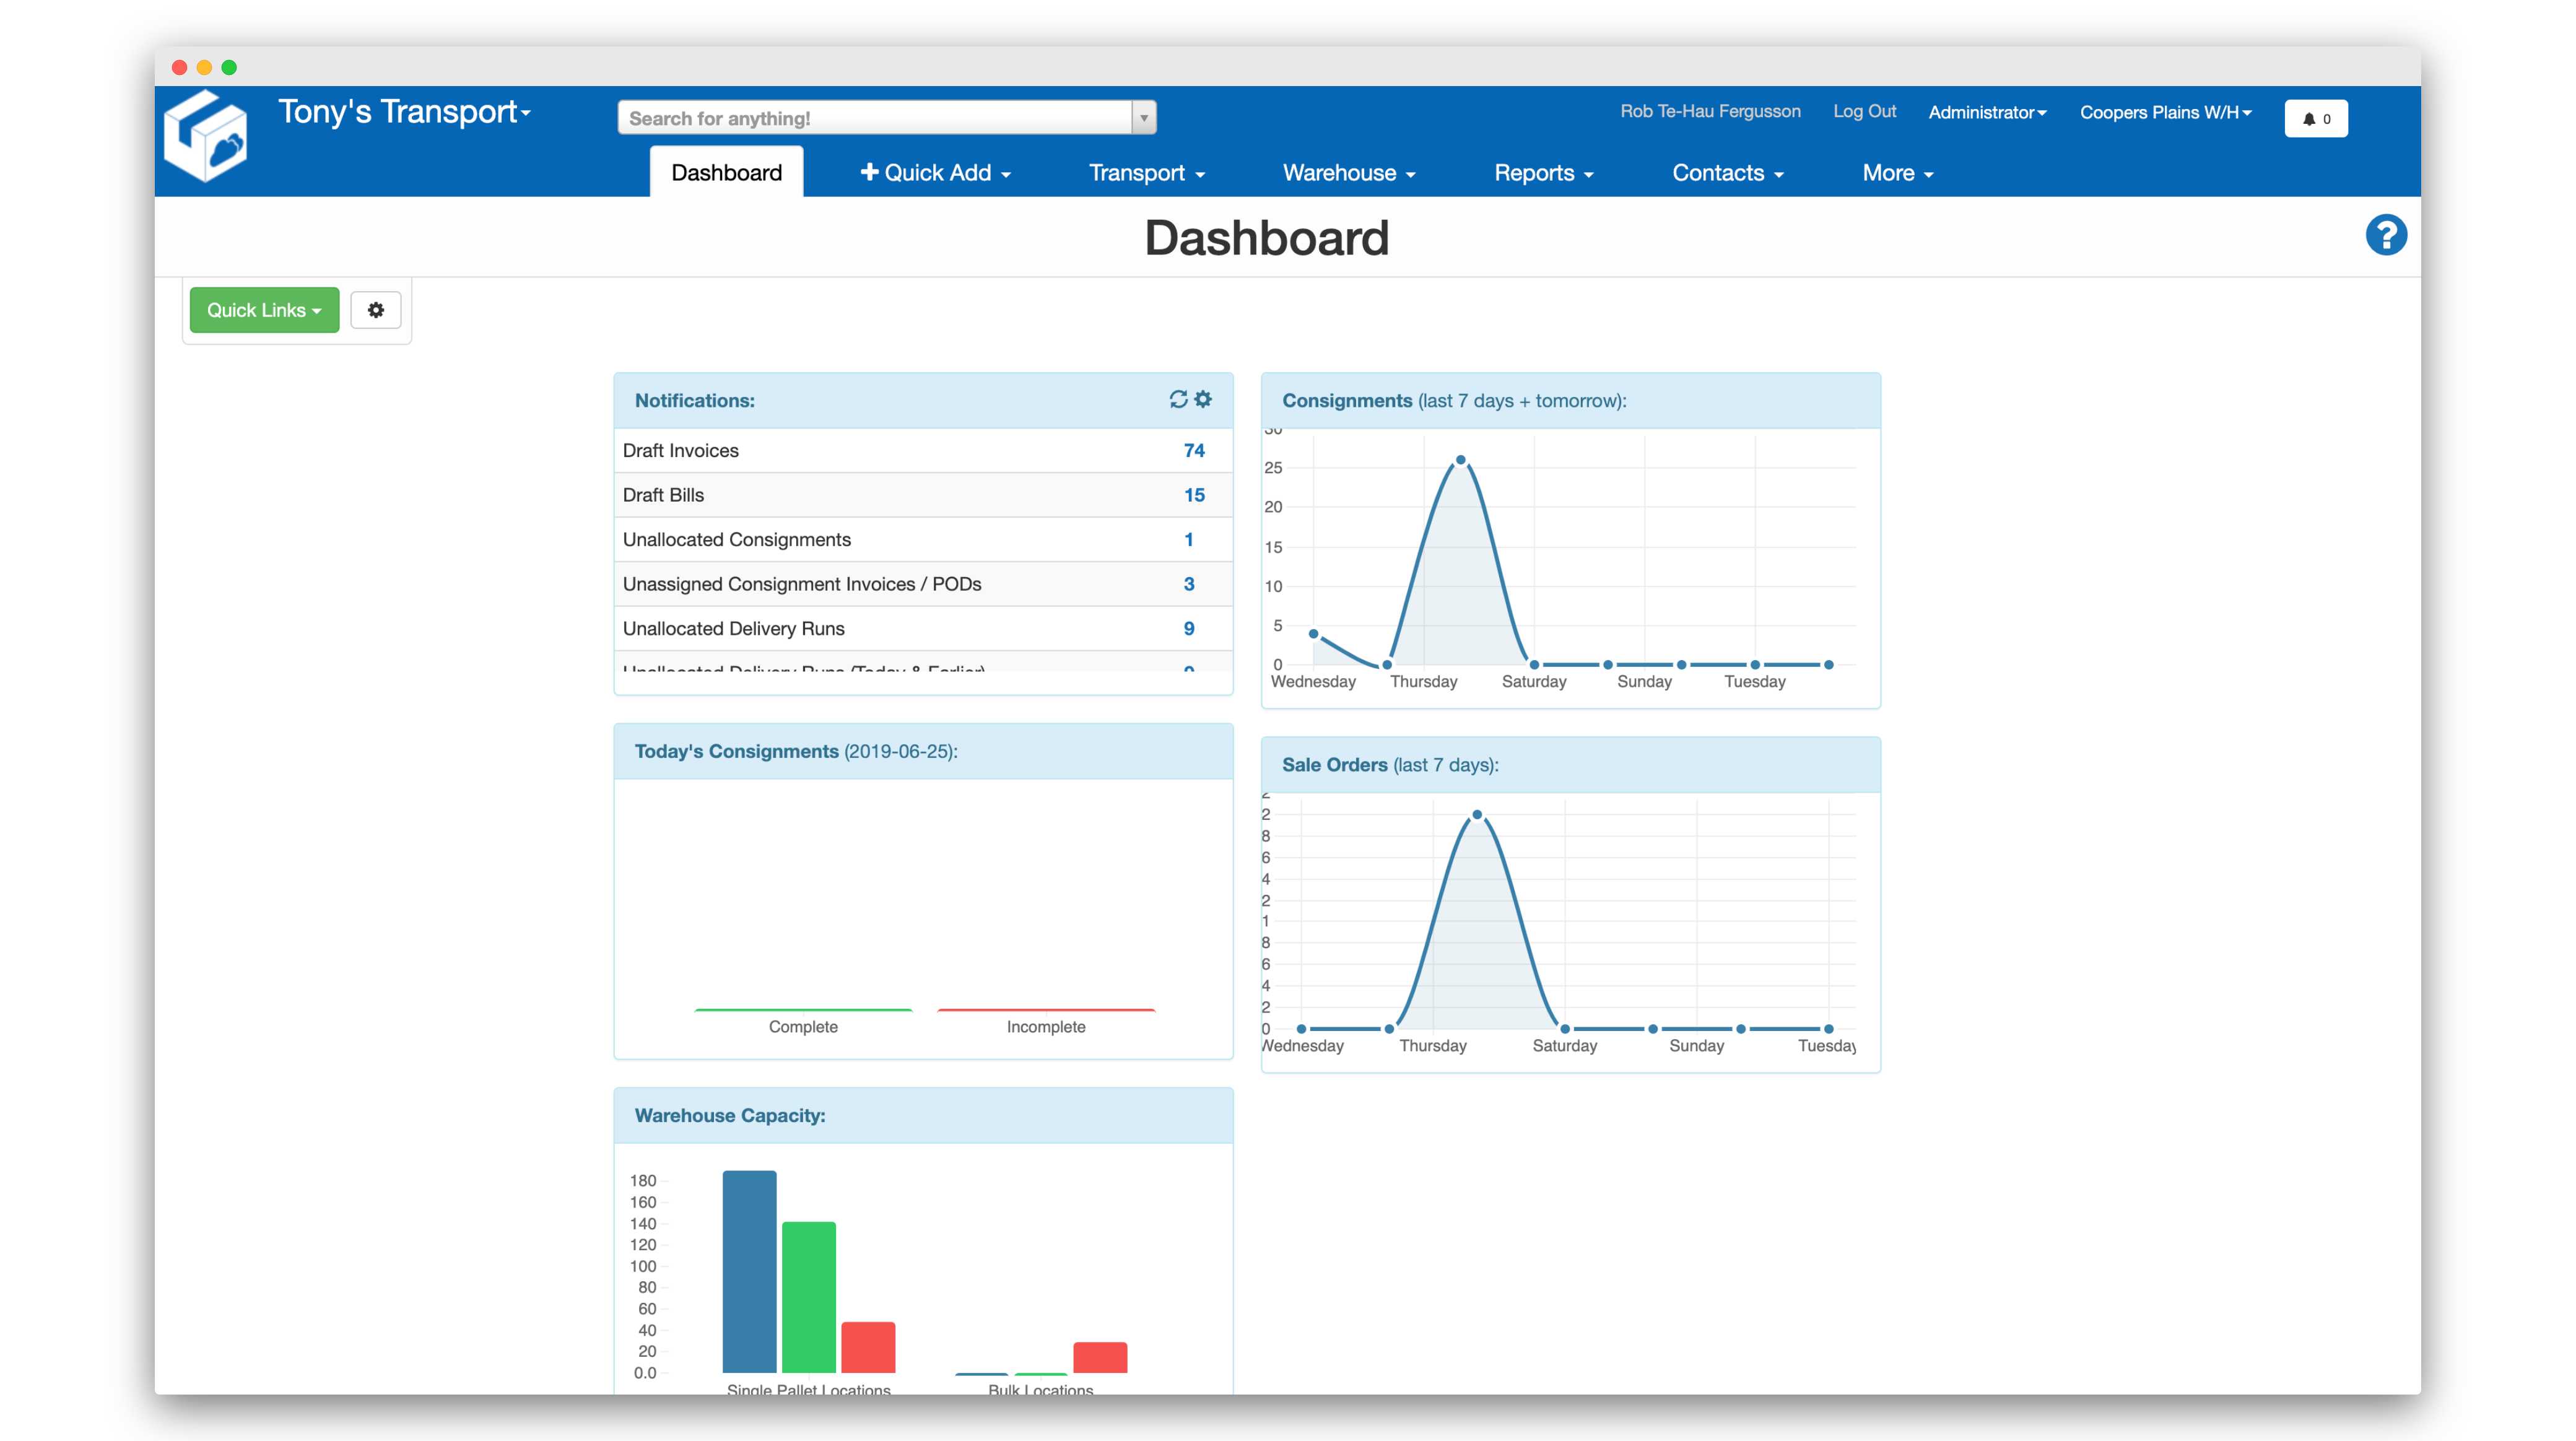Refresh the Notifications panel

coord(1178,399)
